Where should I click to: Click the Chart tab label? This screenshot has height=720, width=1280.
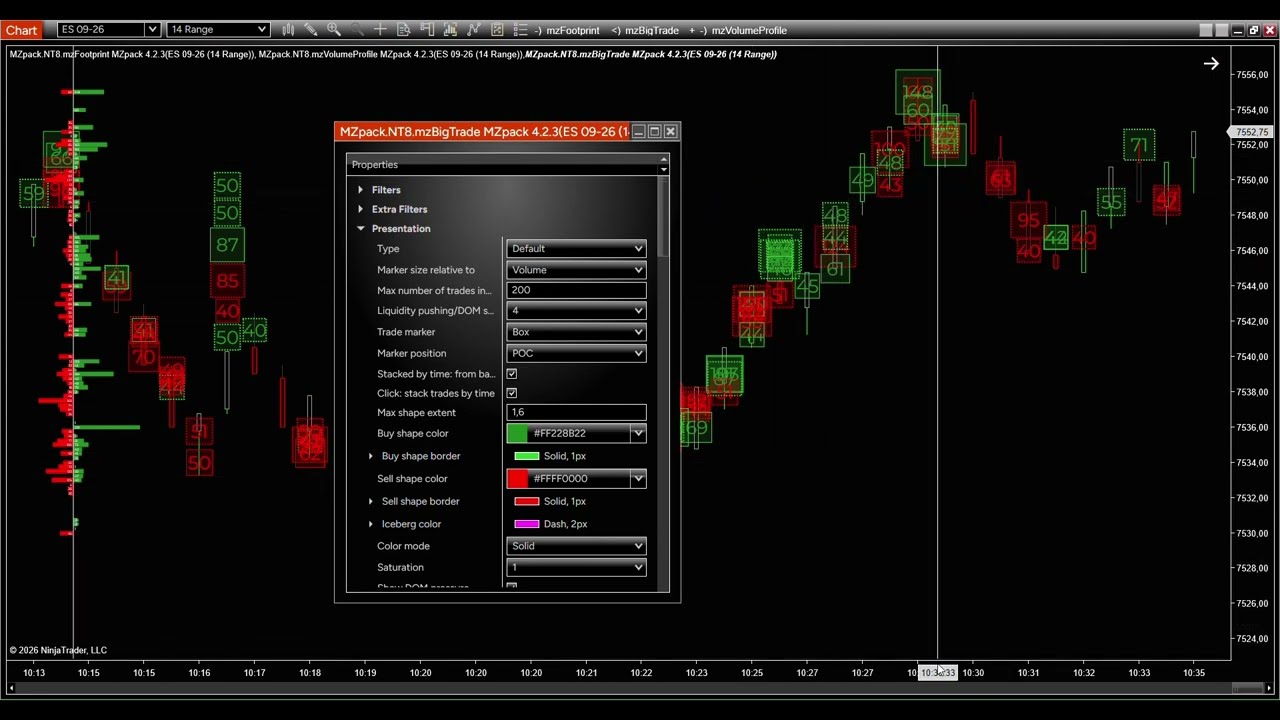(21, 30)
